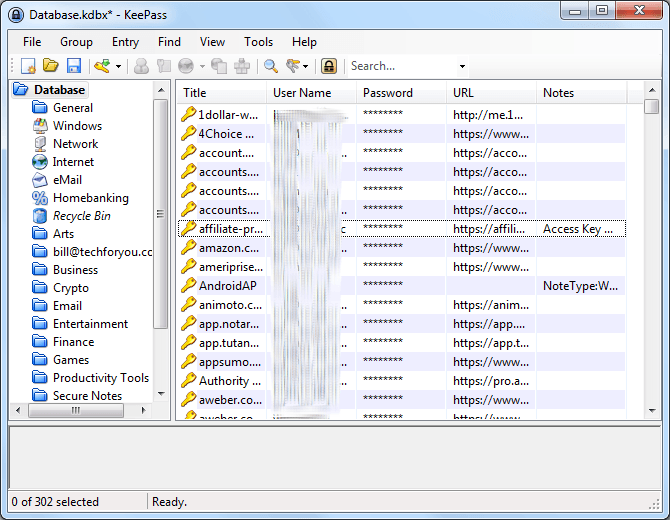670x520 pixels.
Task: Click the Find magnifier toolbar icon
Action: click(270, 66)
